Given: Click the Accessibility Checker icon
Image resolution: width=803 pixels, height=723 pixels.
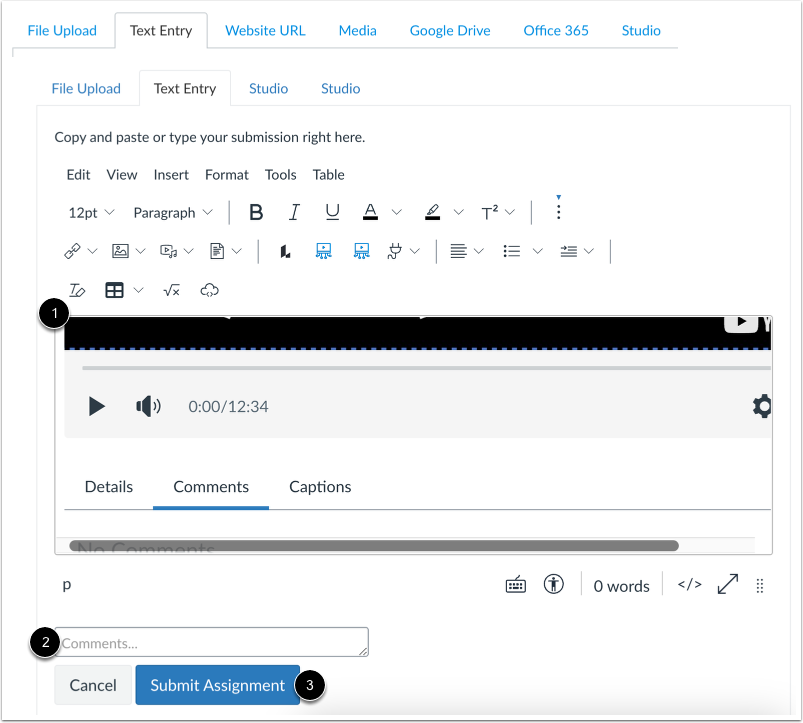Looking at the screenshot, I should [x=554, y=583].
